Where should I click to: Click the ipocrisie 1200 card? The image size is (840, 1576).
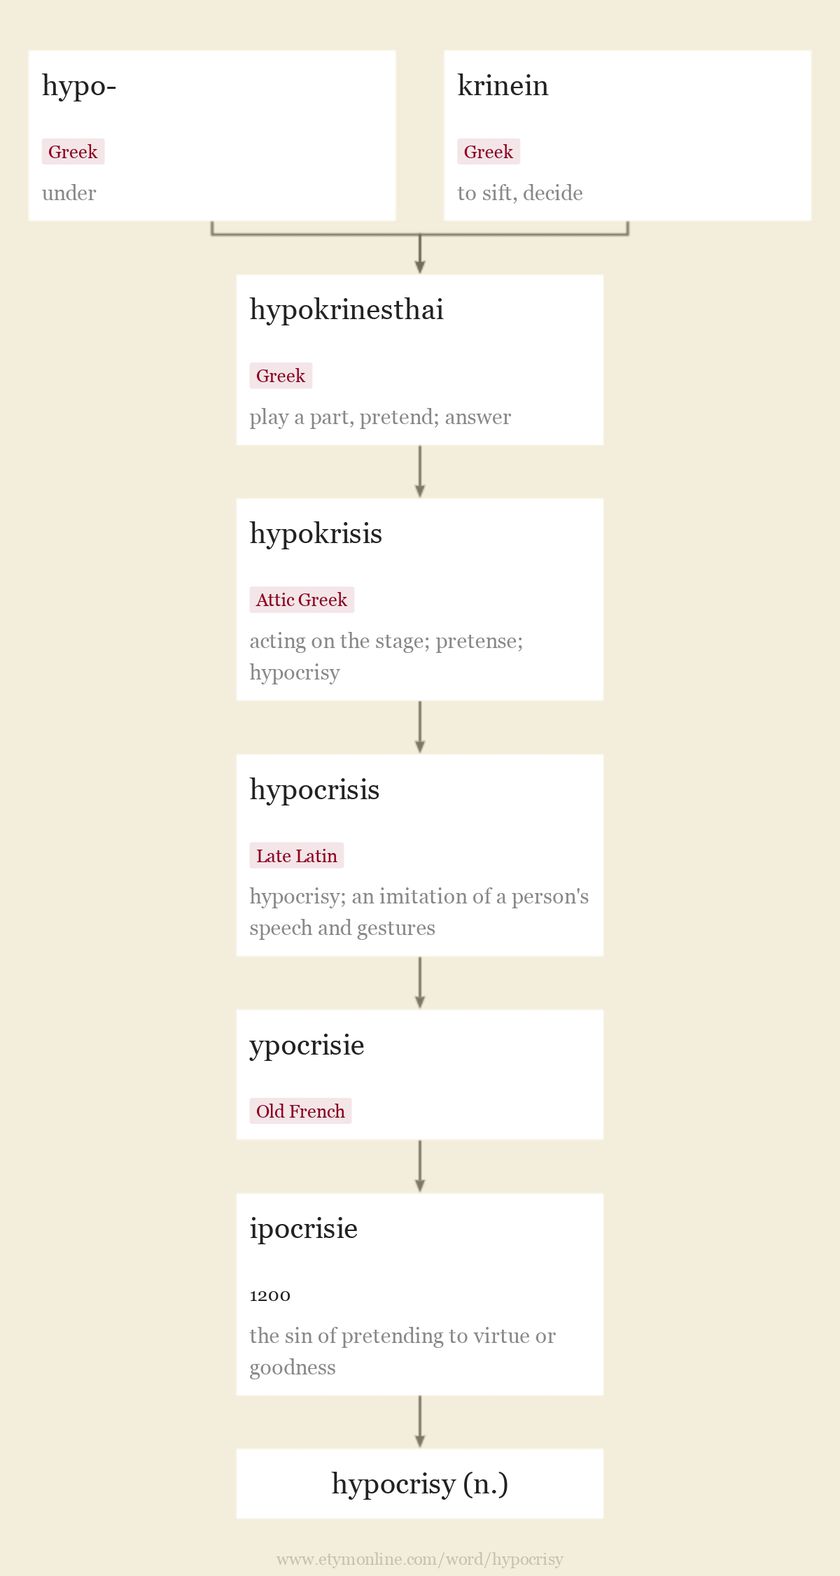(420, 1294)
